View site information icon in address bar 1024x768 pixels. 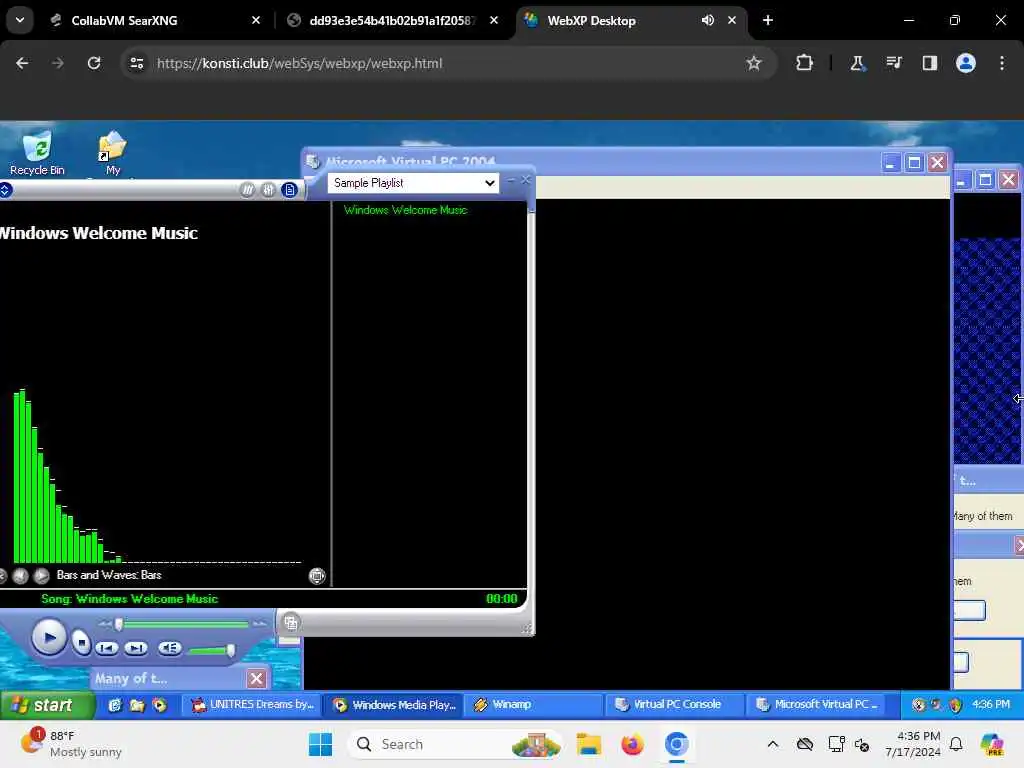click(x=136, y=63)
